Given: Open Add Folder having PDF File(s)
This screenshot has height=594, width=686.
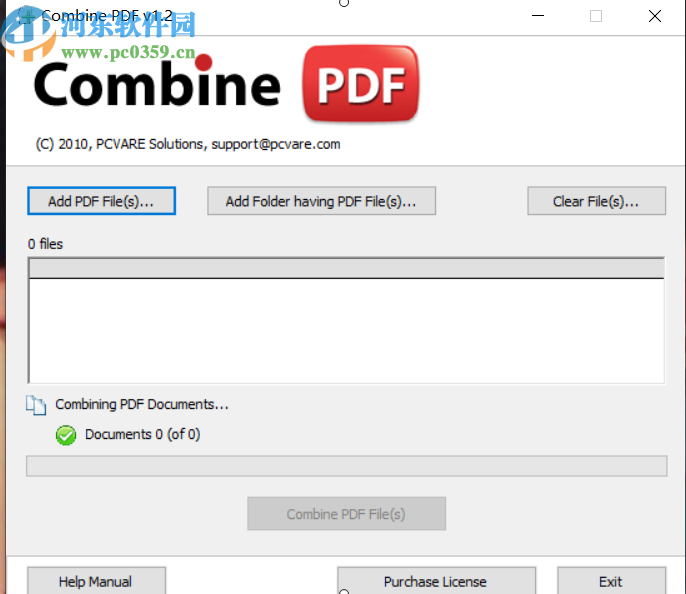Looking at the screenshot, I should point(322,201).
